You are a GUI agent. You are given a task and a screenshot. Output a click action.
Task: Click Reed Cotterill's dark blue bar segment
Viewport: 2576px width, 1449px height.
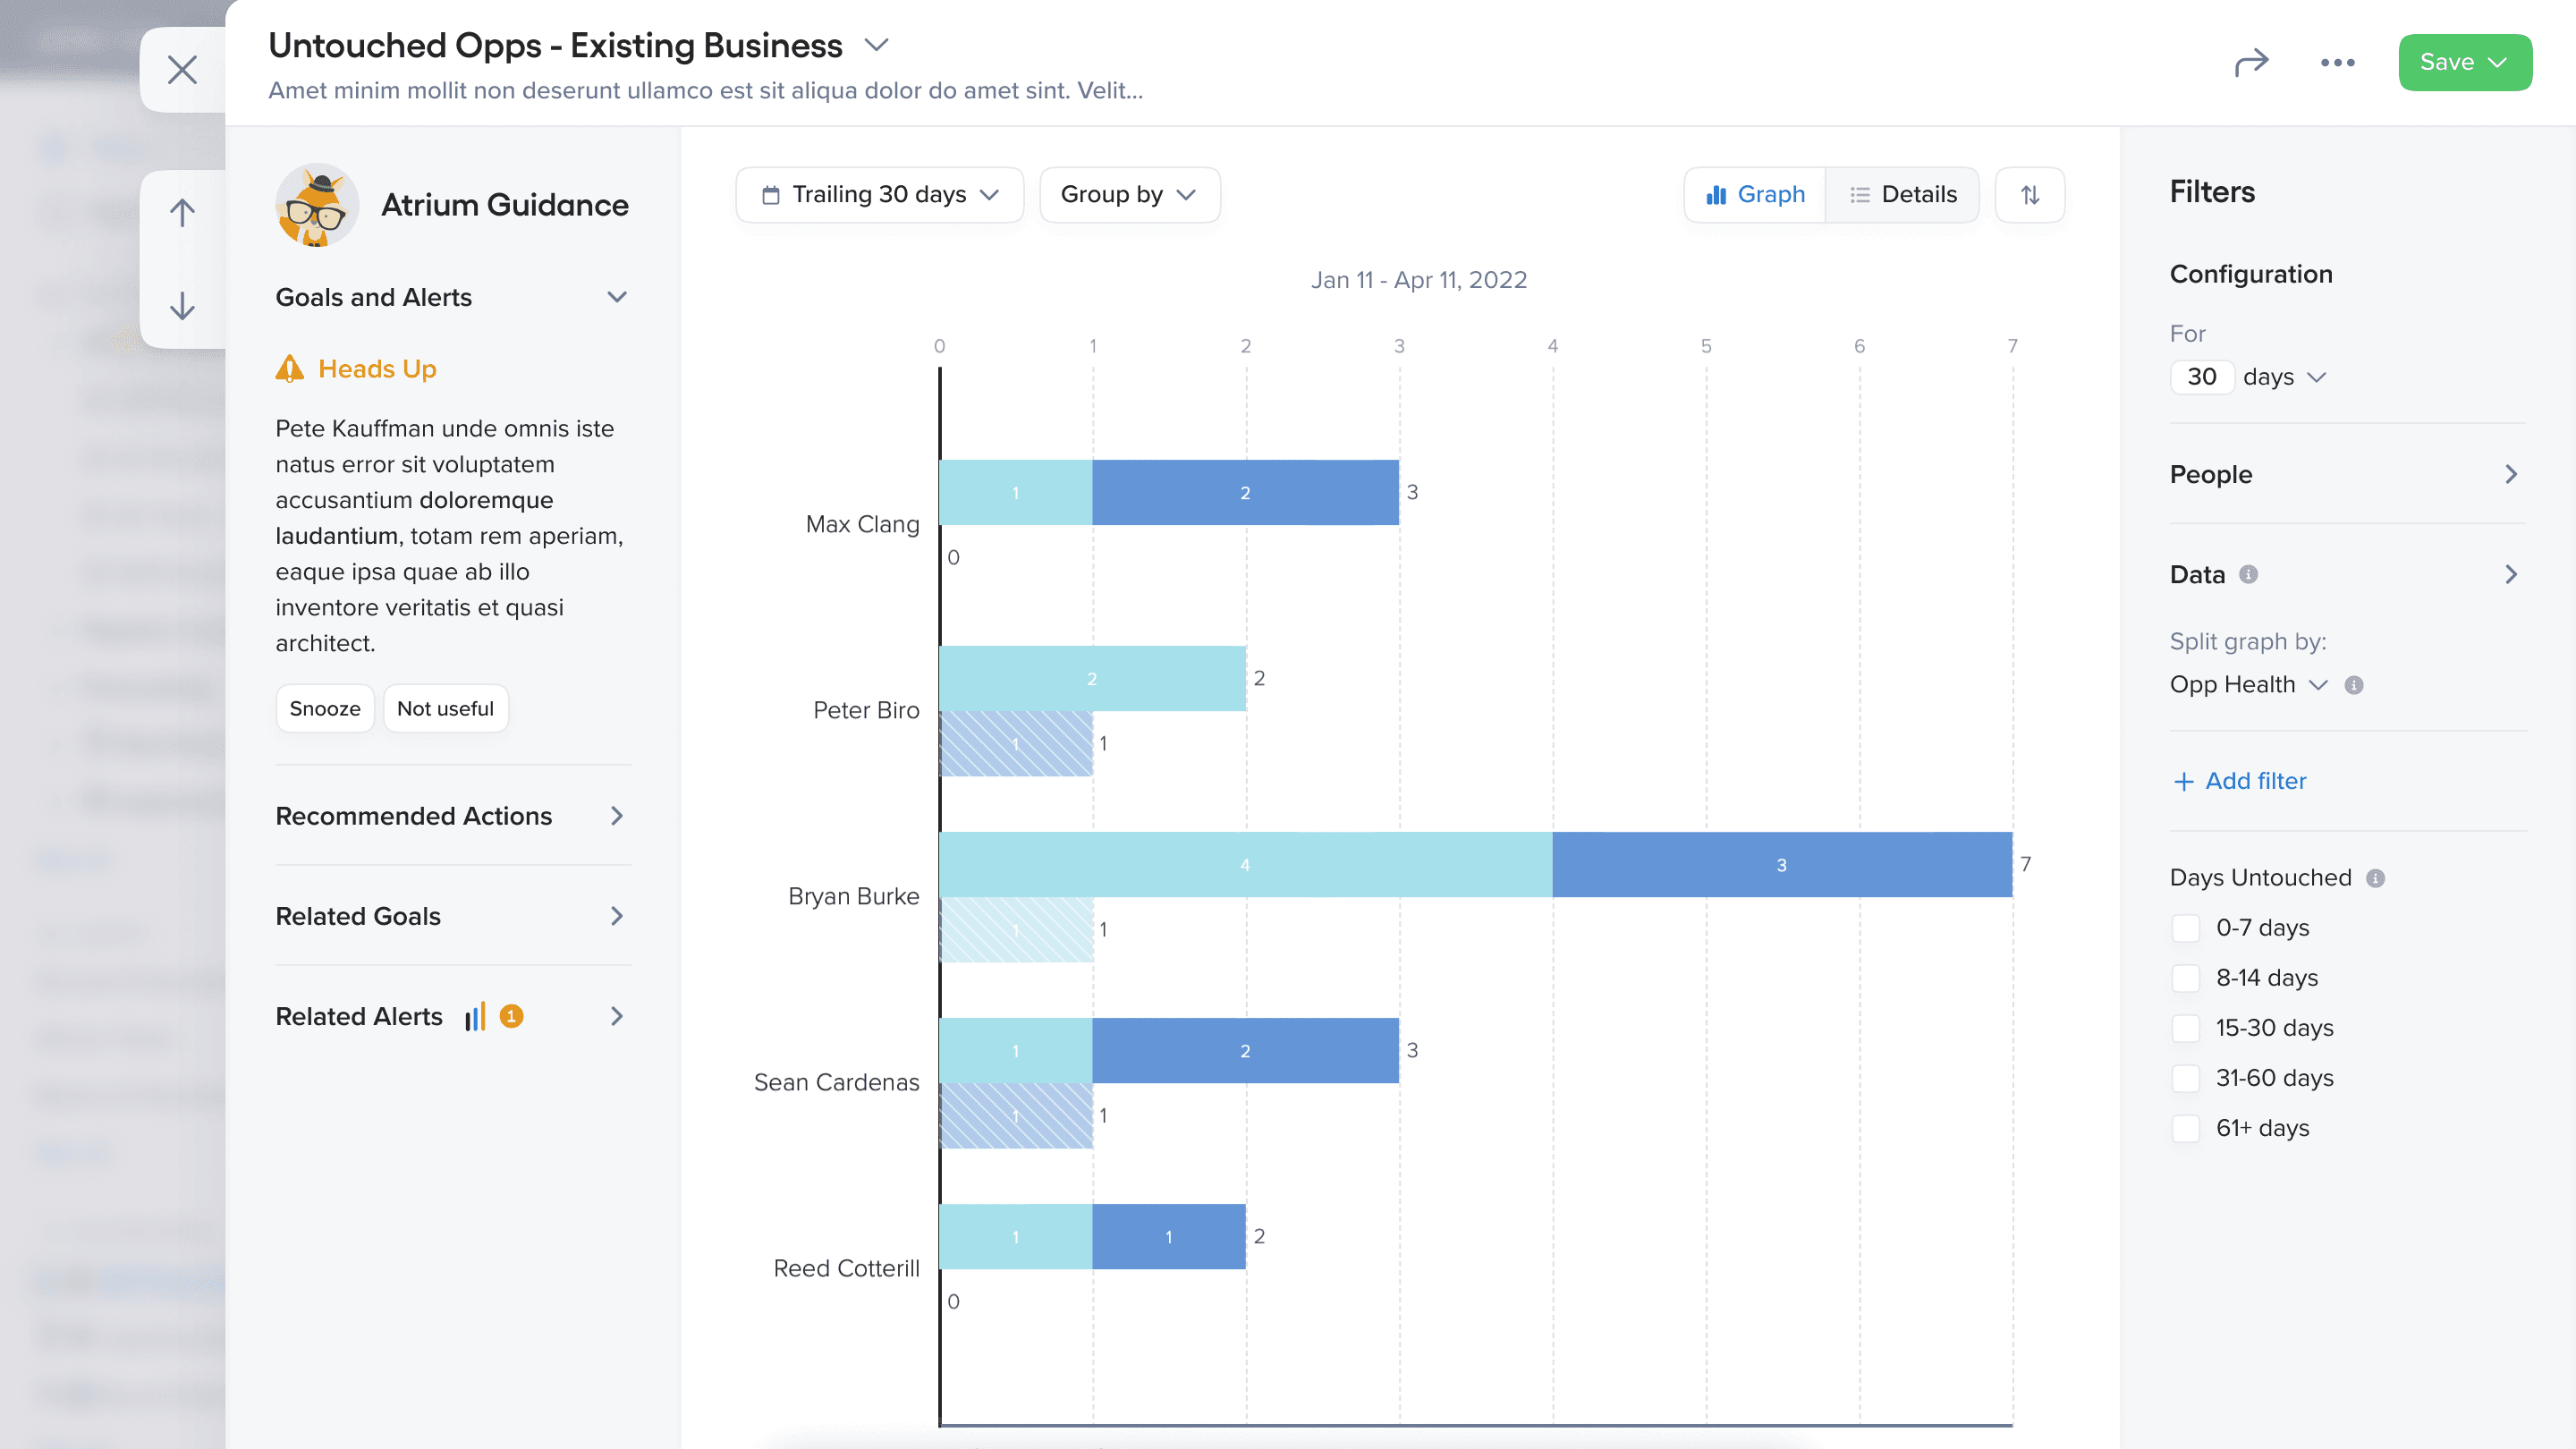coord(1169,1237)
